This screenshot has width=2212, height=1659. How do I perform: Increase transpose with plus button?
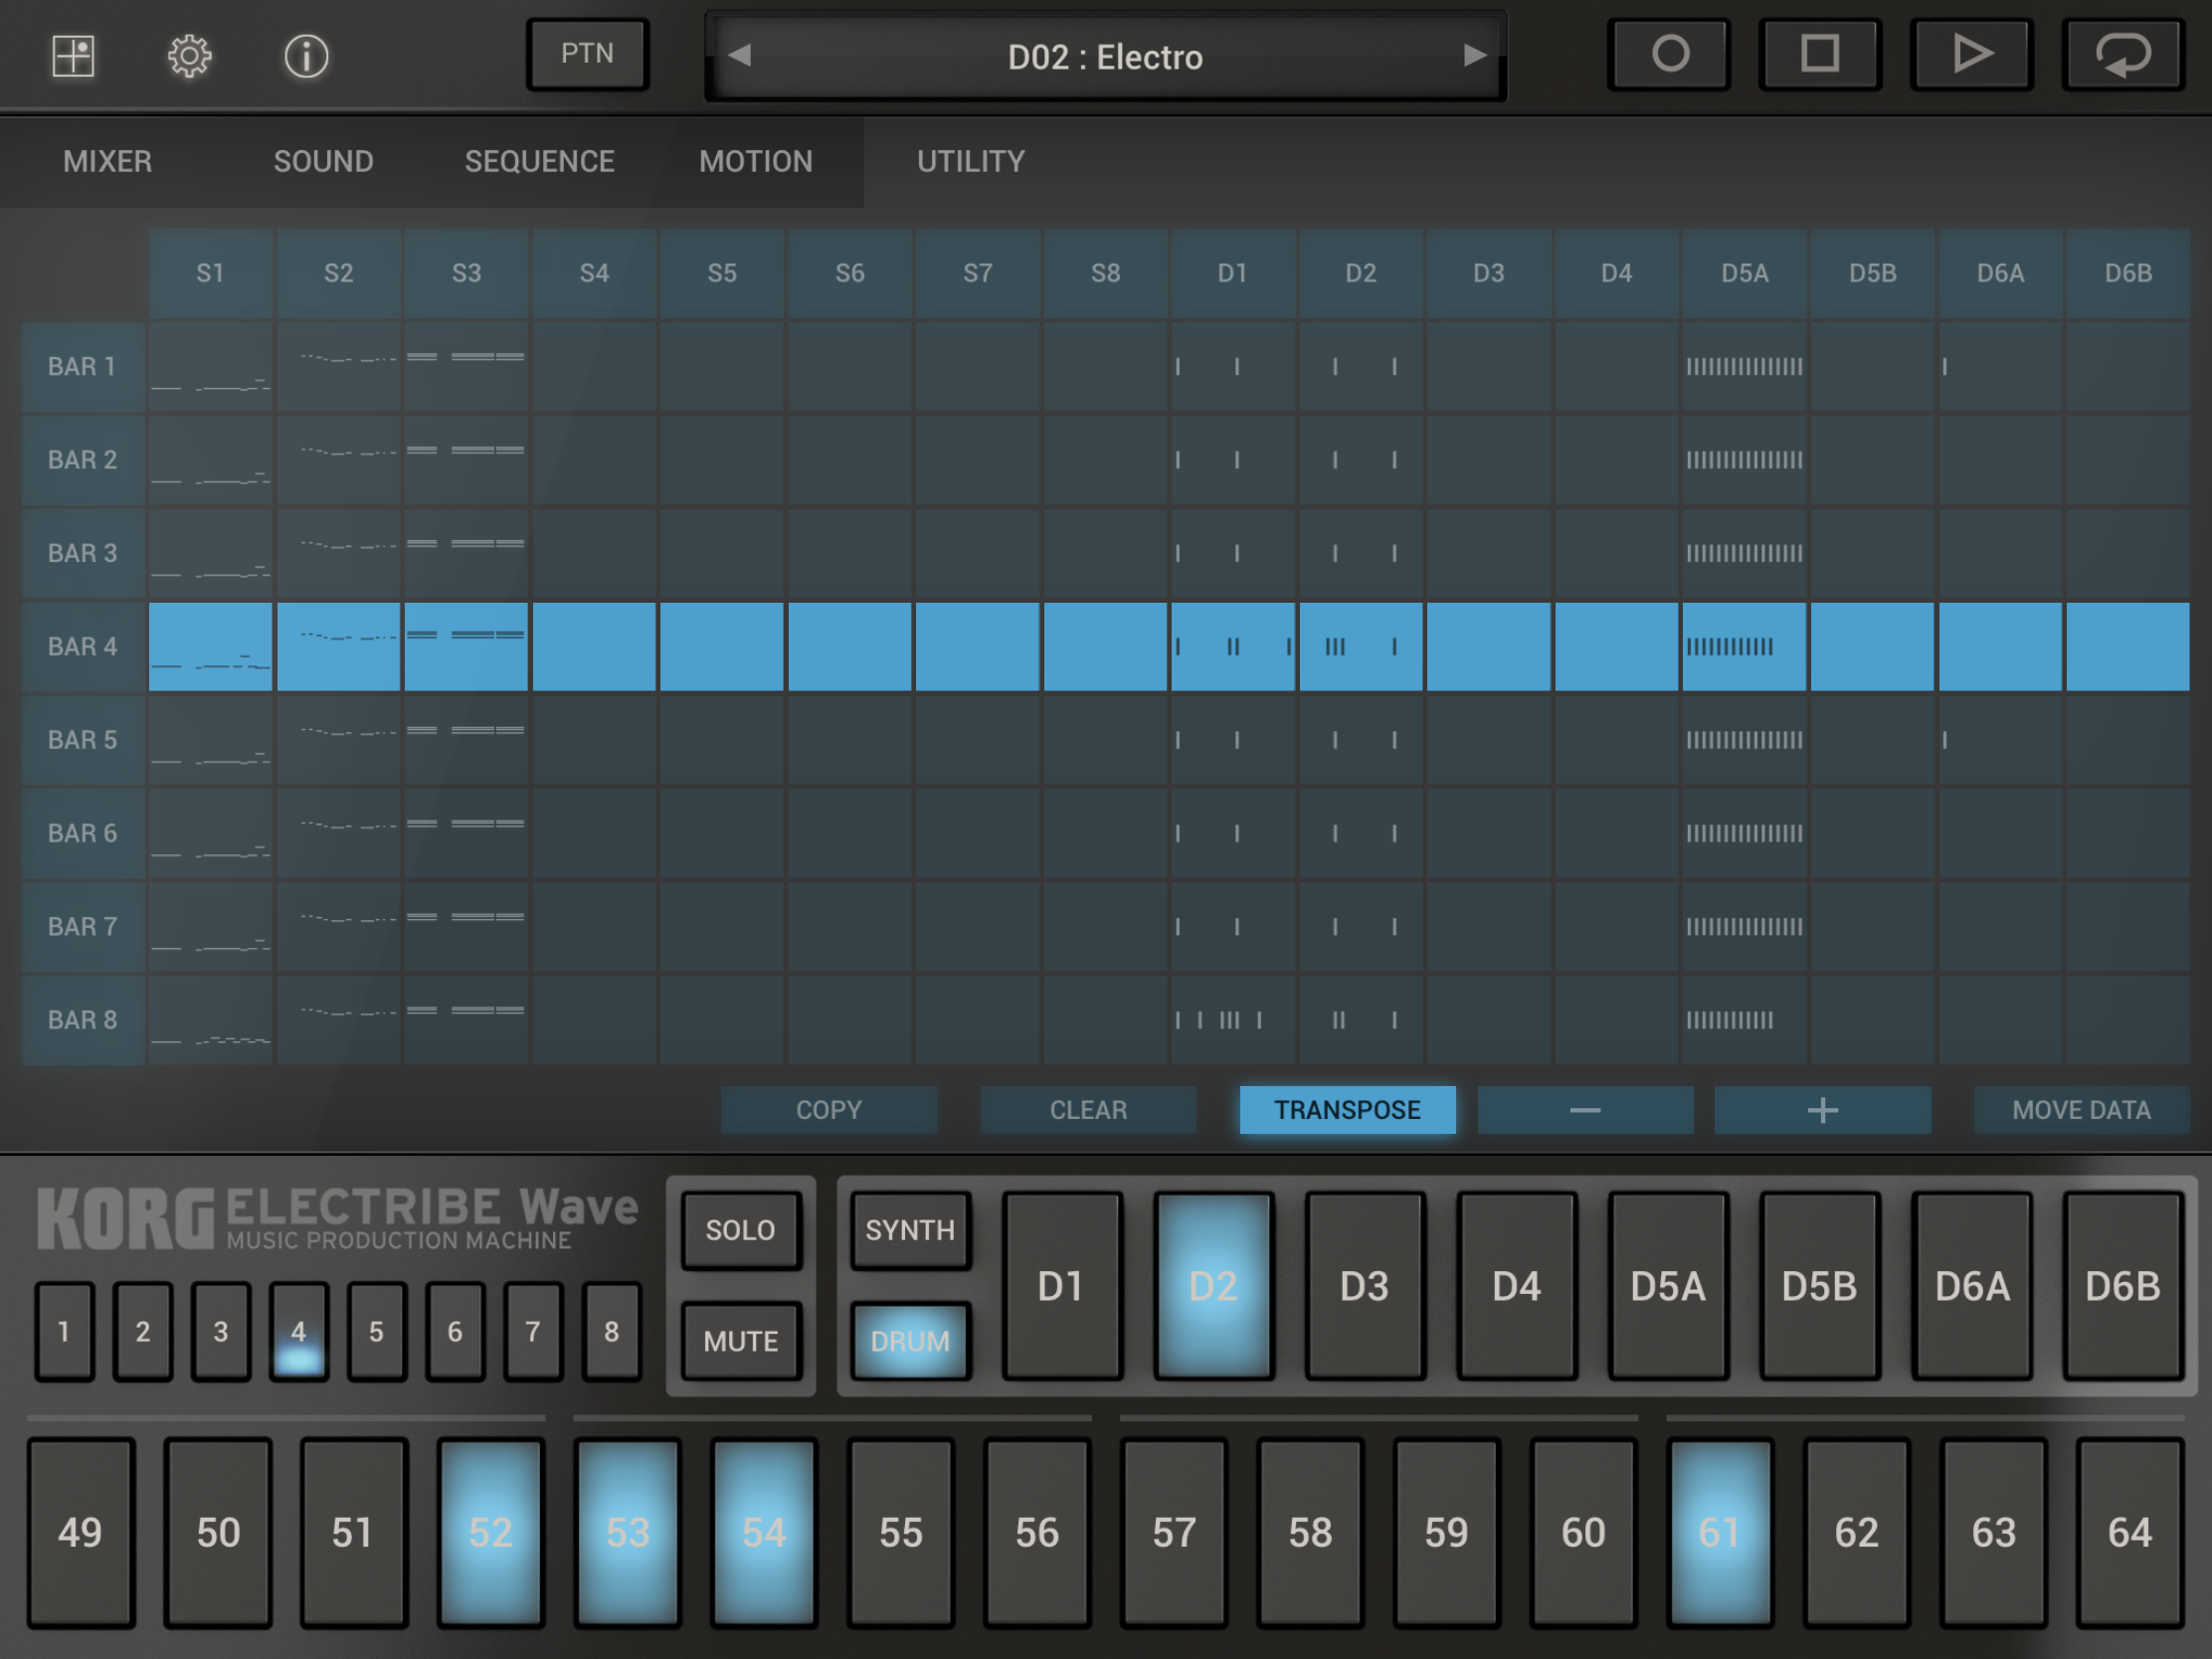pyautogui.click(x=1822, y=1110)
